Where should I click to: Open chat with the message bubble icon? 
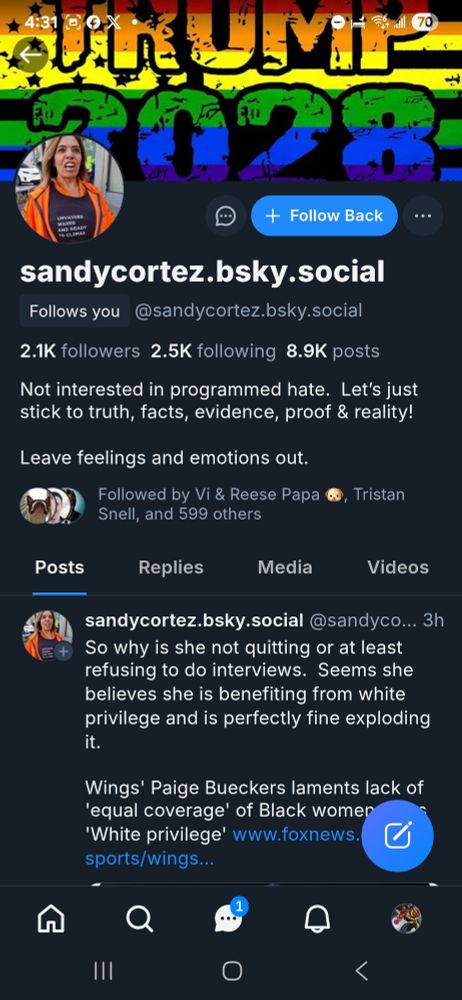225,216
